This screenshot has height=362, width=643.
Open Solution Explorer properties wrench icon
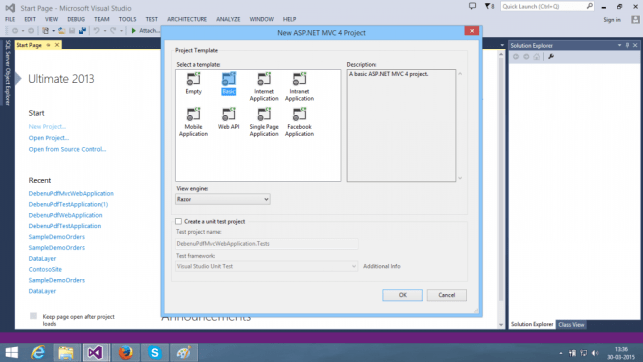click(x=551, y=57)
